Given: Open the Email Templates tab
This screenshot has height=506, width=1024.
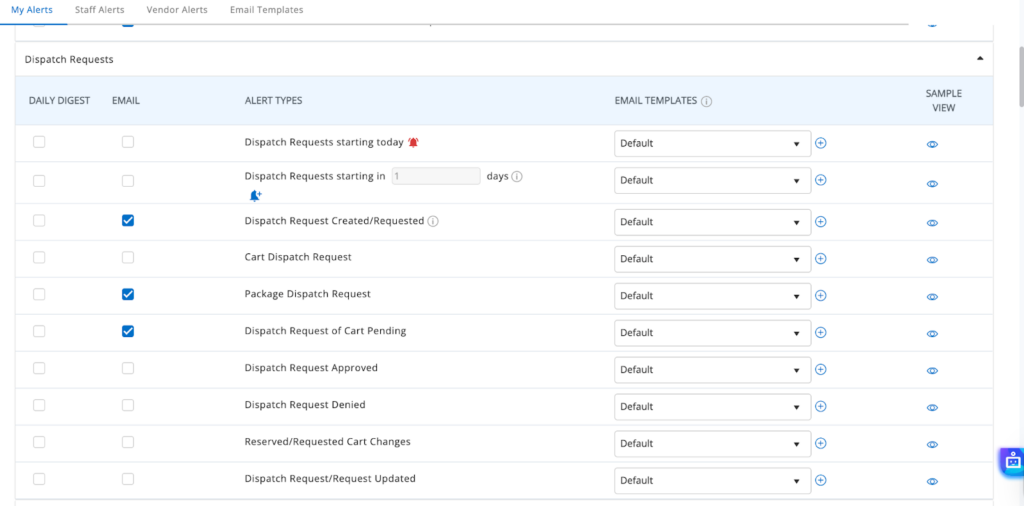Looking at the screenshot, I should [266, 10].
